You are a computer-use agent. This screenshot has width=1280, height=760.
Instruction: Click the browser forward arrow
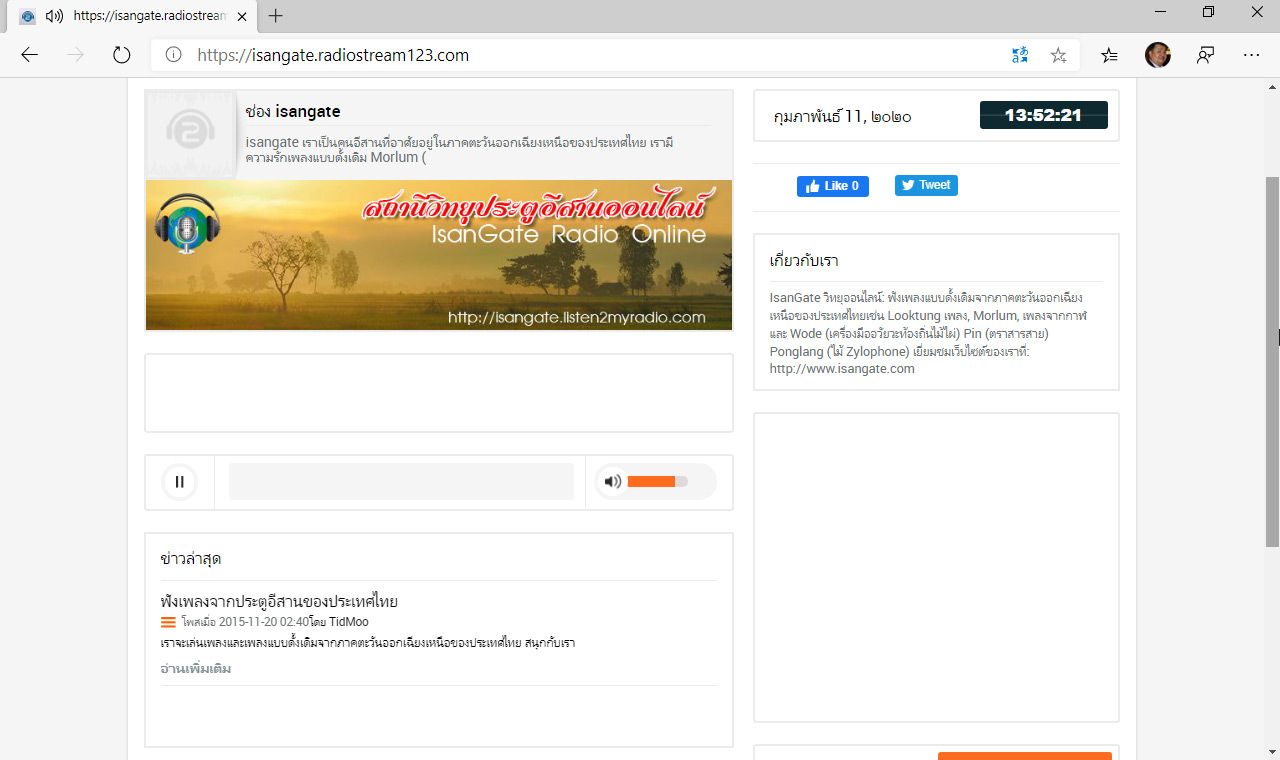[75, 55]
